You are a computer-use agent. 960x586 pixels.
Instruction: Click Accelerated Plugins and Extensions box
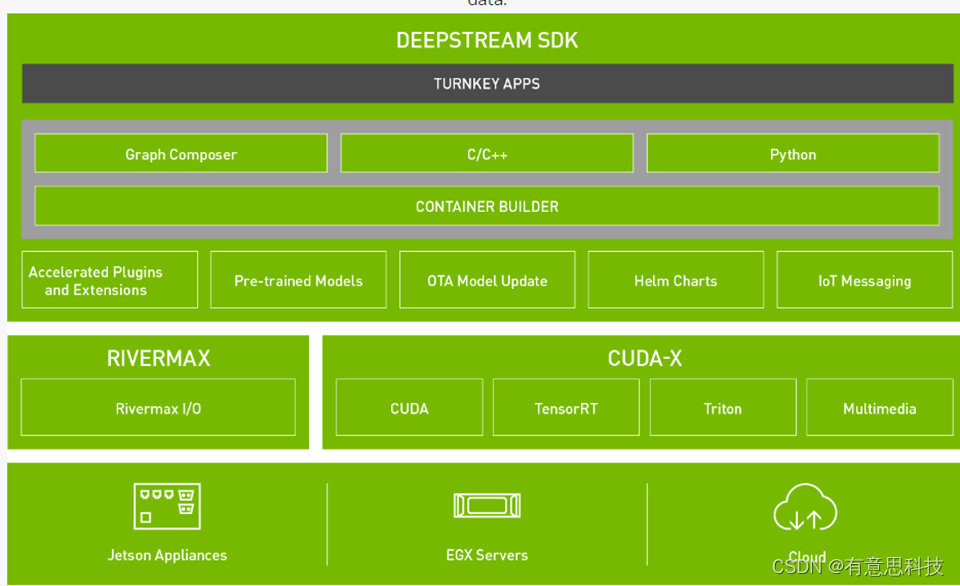click(110, 280)
